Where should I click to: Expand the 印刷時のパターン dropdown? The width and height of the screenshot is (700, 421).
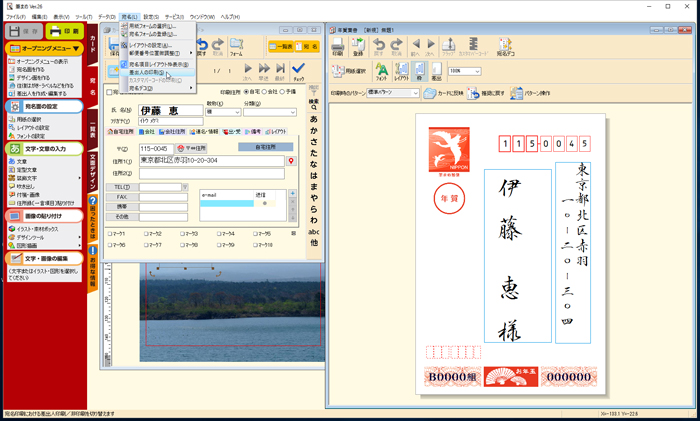413,94
